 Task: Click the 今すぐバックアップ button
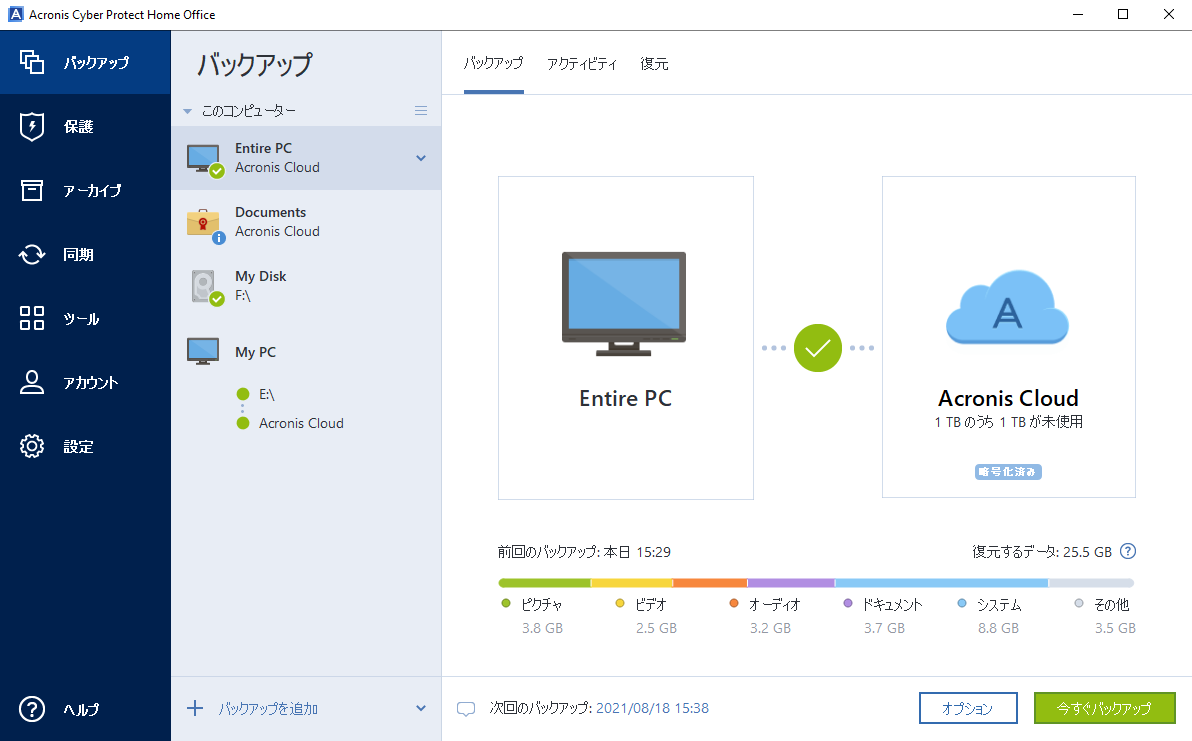(x=1104, y=707)
